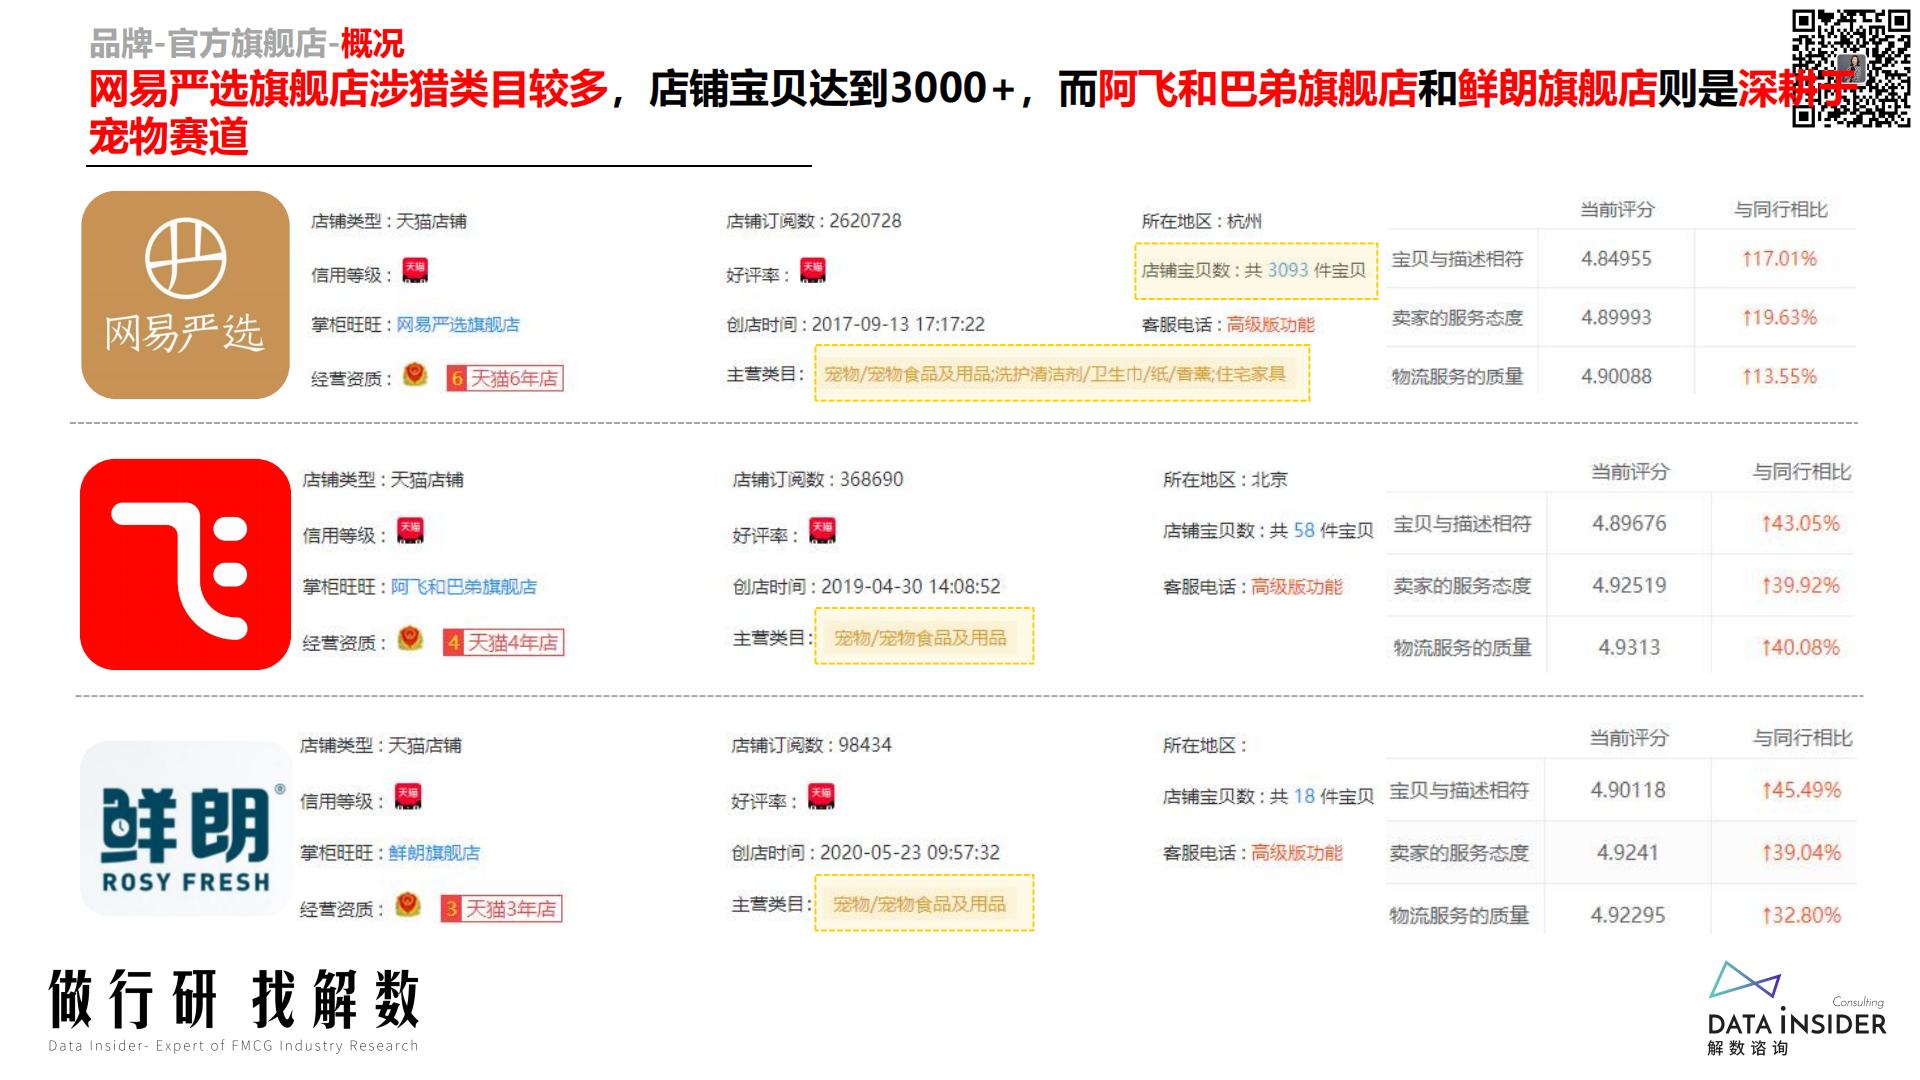Click the peer comparison ↑19.63%
The width and height of the screenshot is (1920, 1080).
[x=1779, y=317]
